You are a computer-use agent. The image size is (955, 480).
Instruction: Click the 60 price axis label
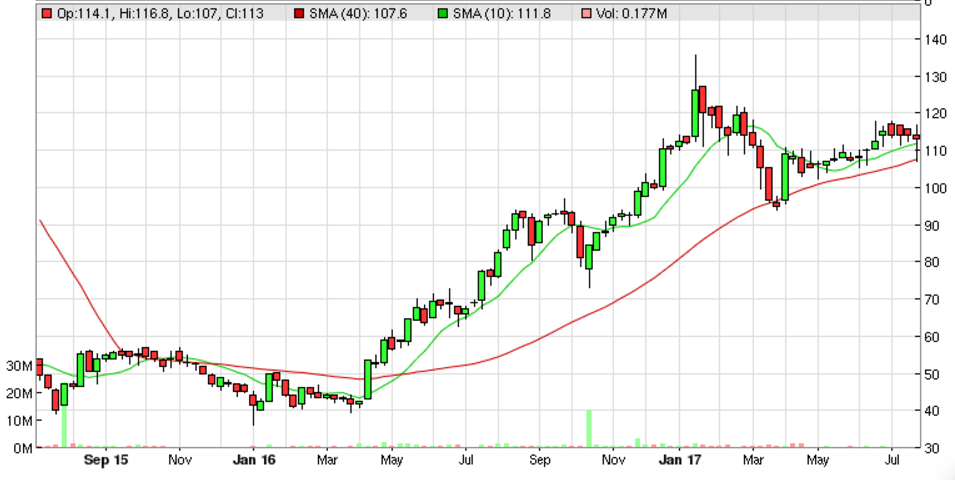932,337
